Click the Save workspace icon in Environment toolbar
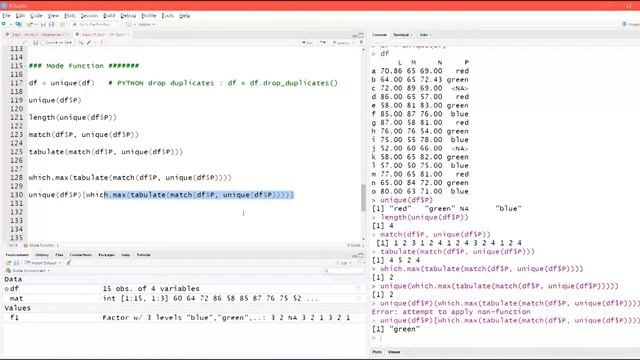This screenshot has height=360, width=640. pos(16,263)
